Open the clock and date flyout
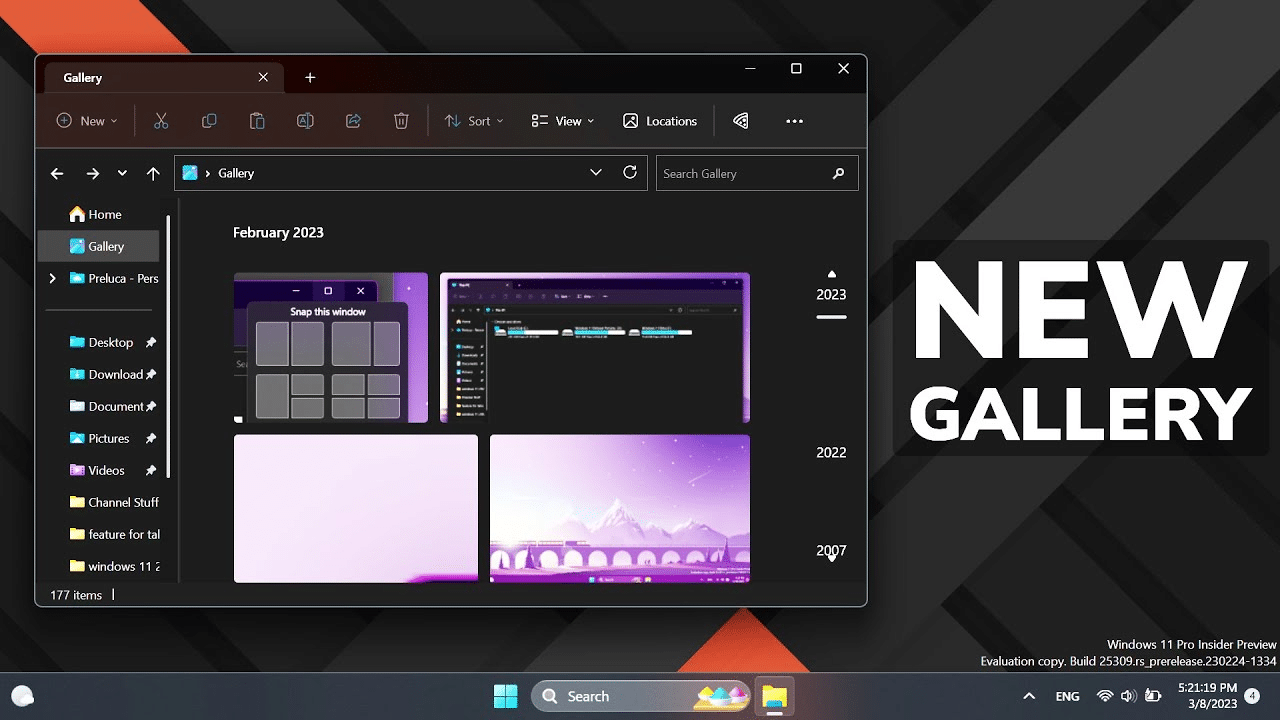The width and height of the screenshot is (1280, 720). tap(1207, 696)
